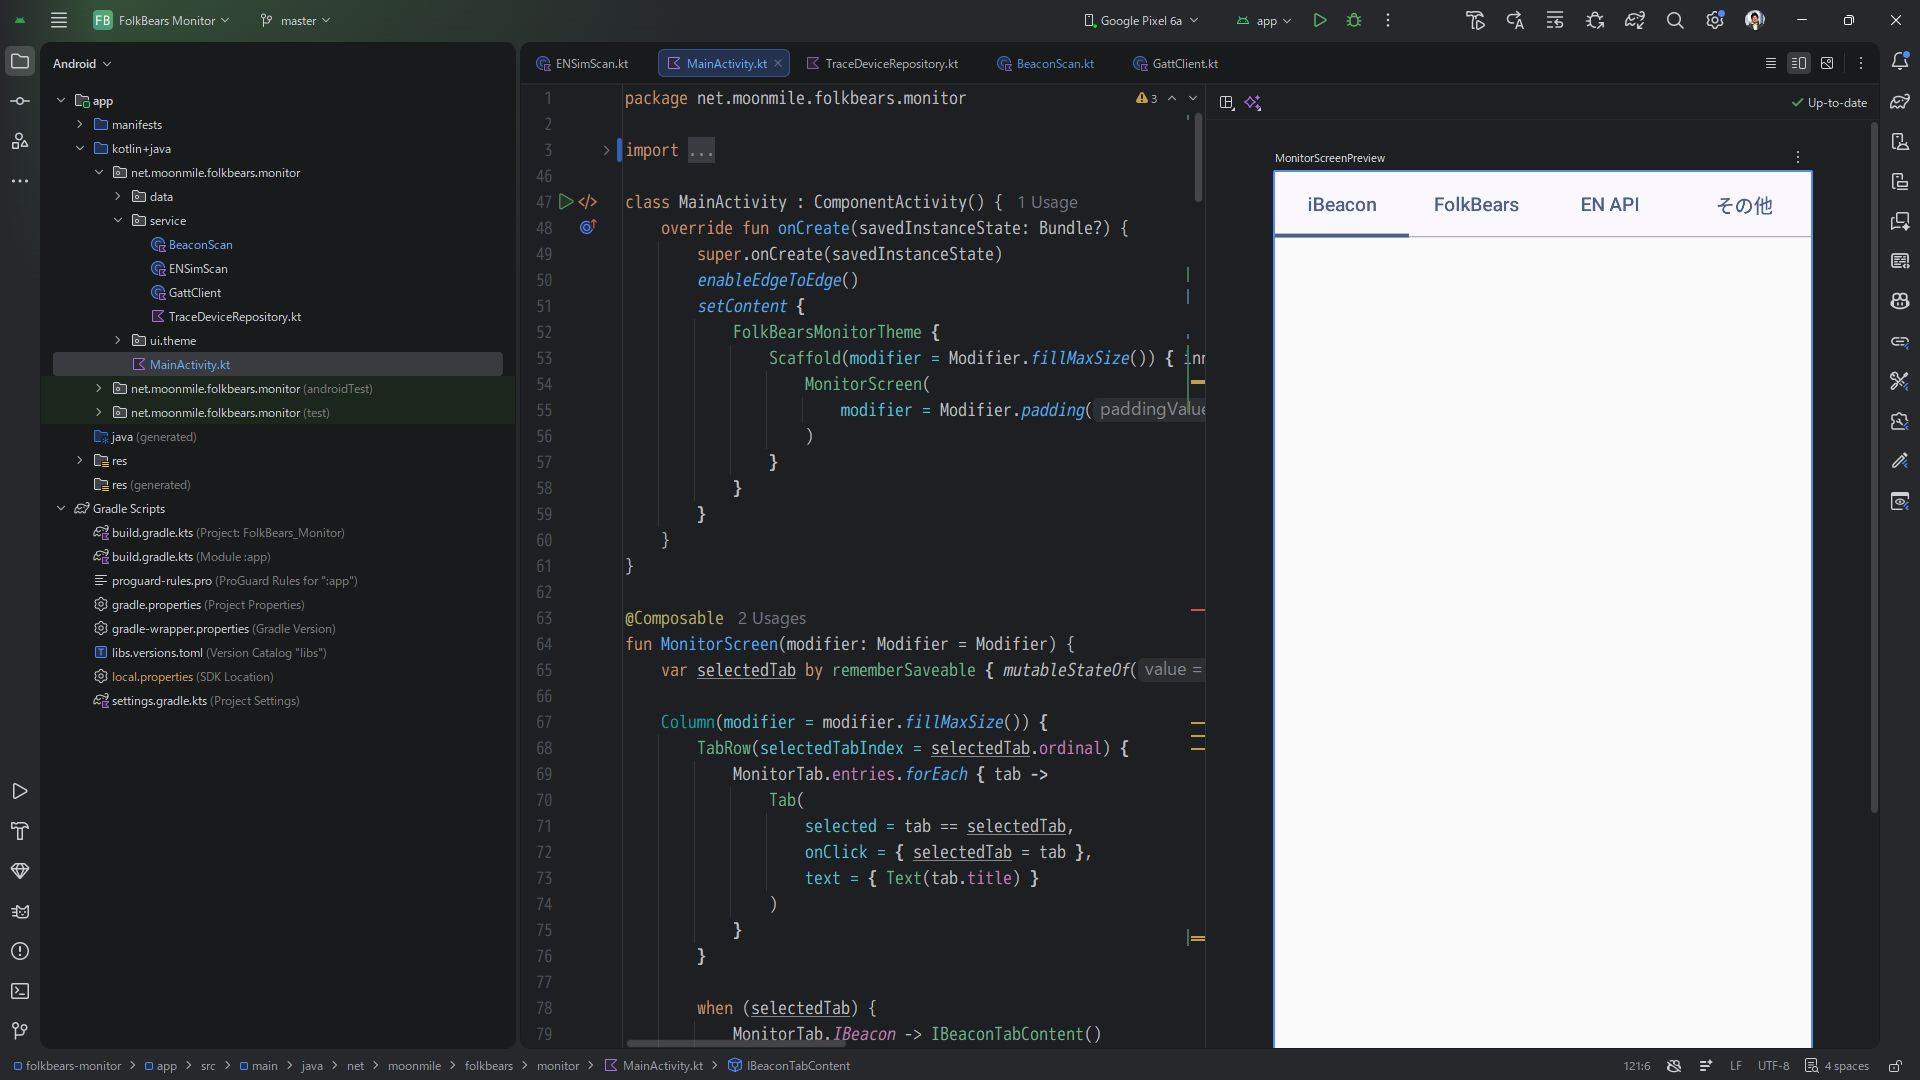Switch the editor to Design only view
This screenshot has height=1080, width=1920.
tap(1827, 63)
